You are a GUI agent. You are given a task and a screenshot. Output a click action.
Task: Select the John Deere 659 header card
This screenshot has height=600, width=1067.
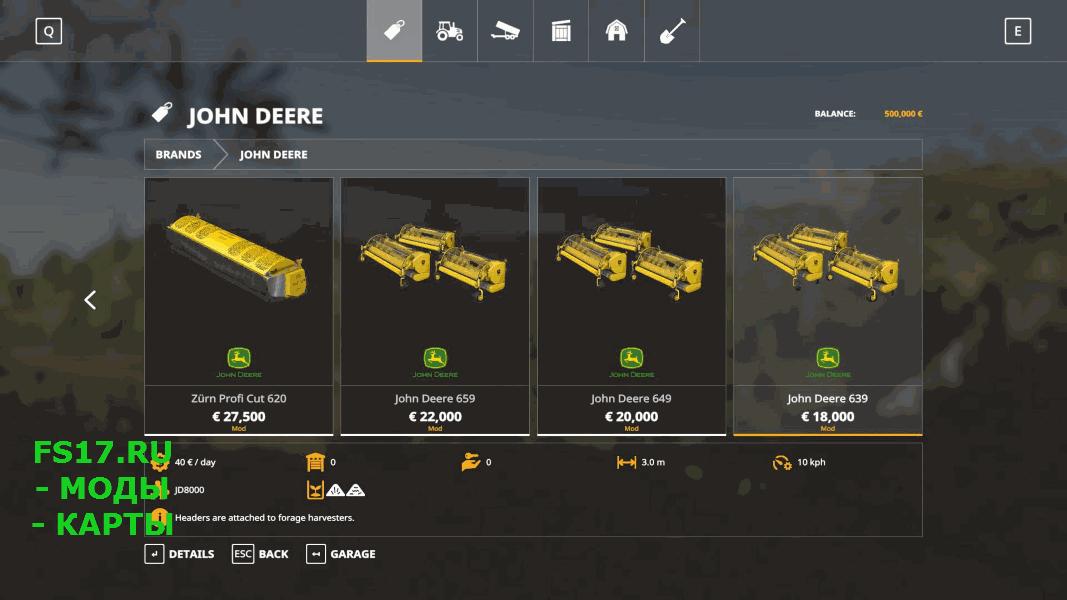435,306
